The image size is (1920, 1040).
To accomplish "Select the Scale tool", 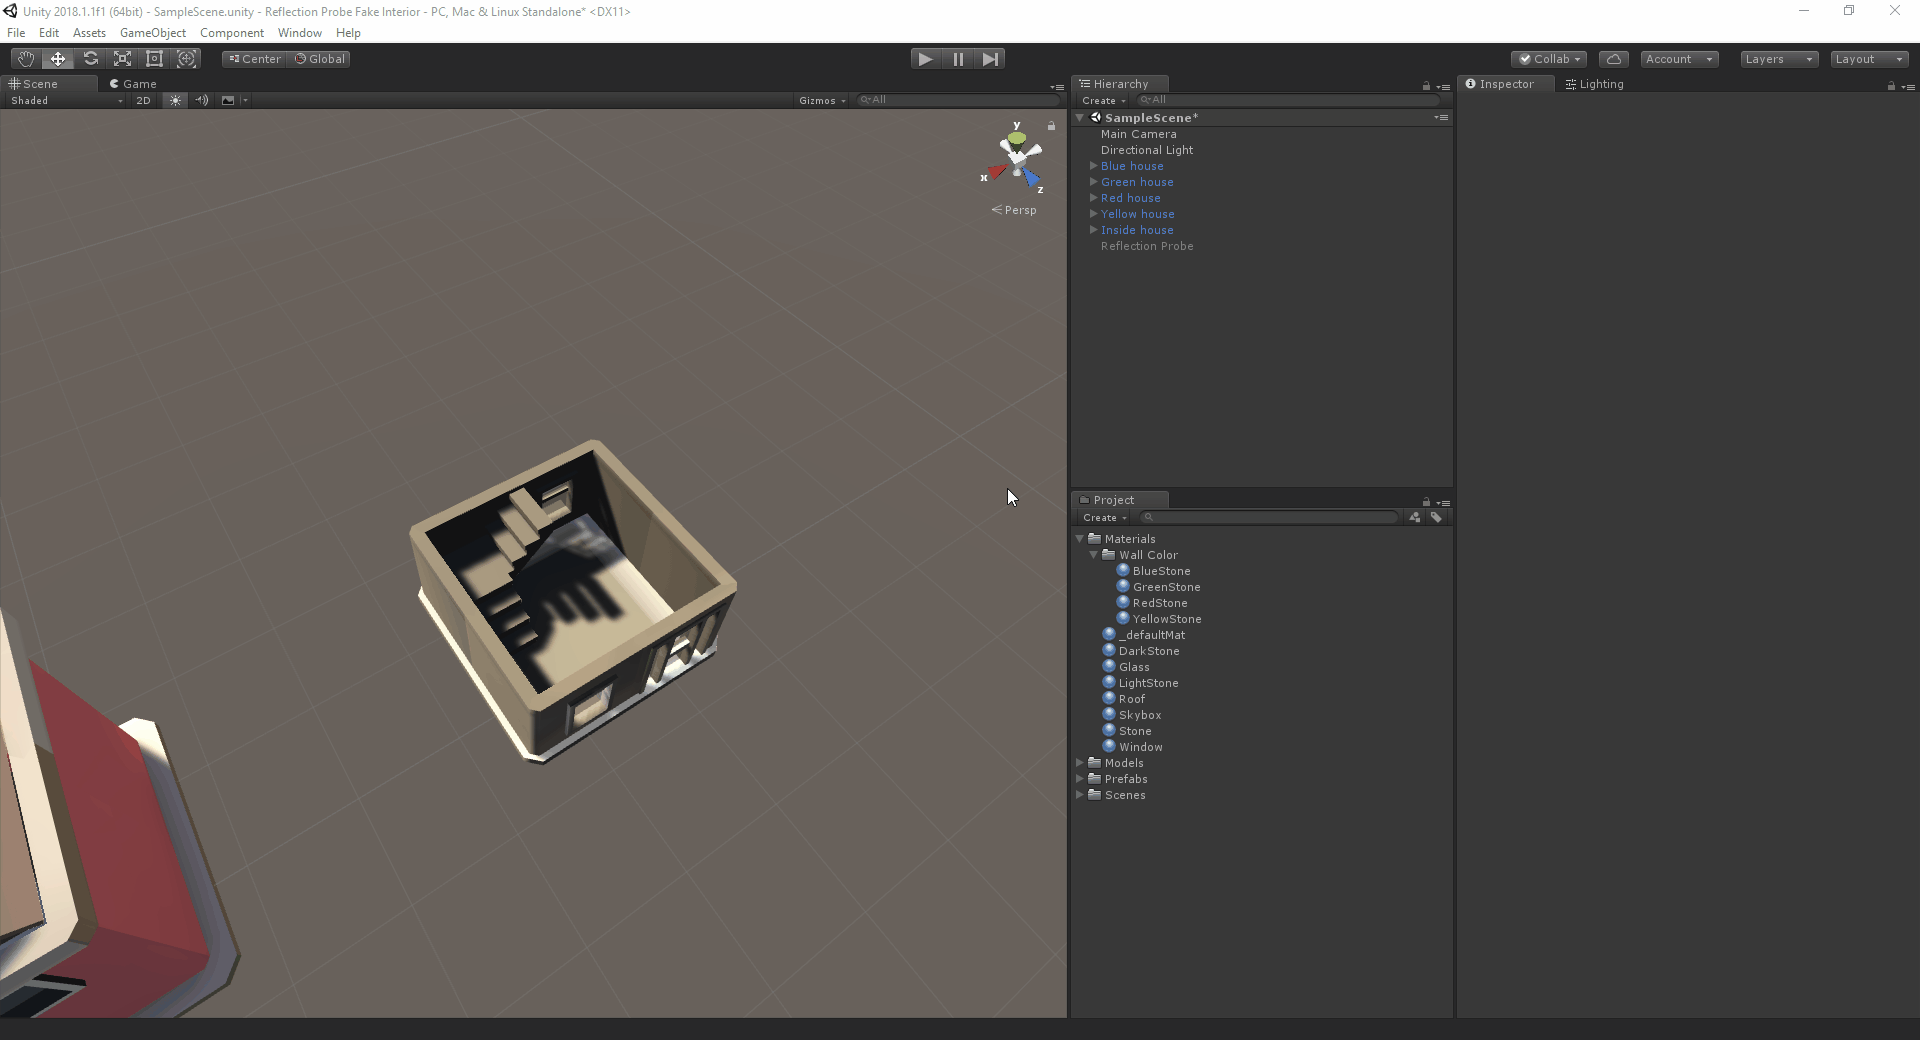I will coord(122,59).
